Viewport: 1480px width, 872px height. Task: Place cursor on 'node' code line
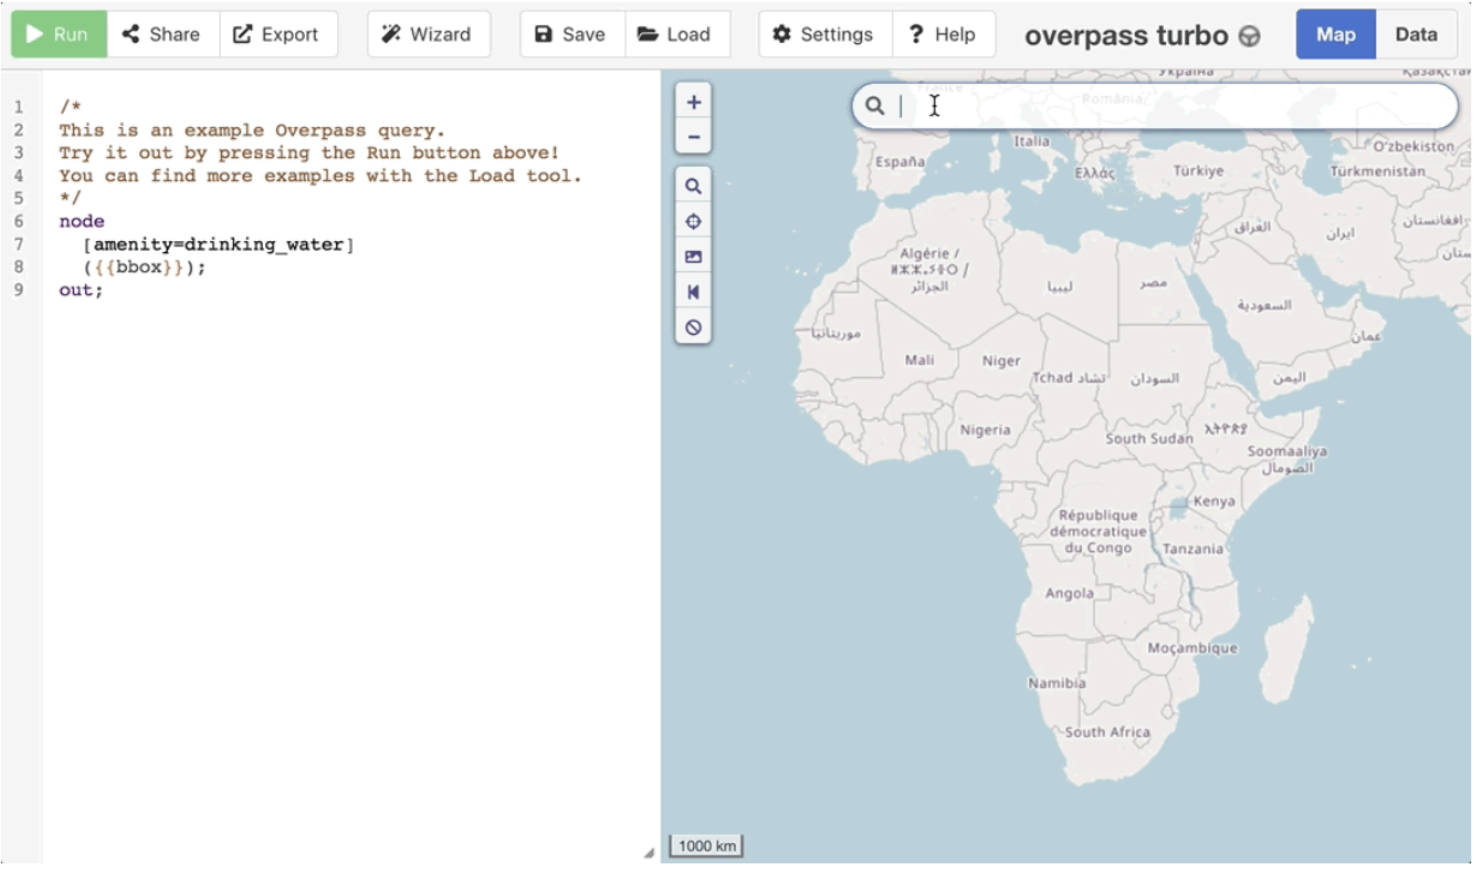click(81, 221)
